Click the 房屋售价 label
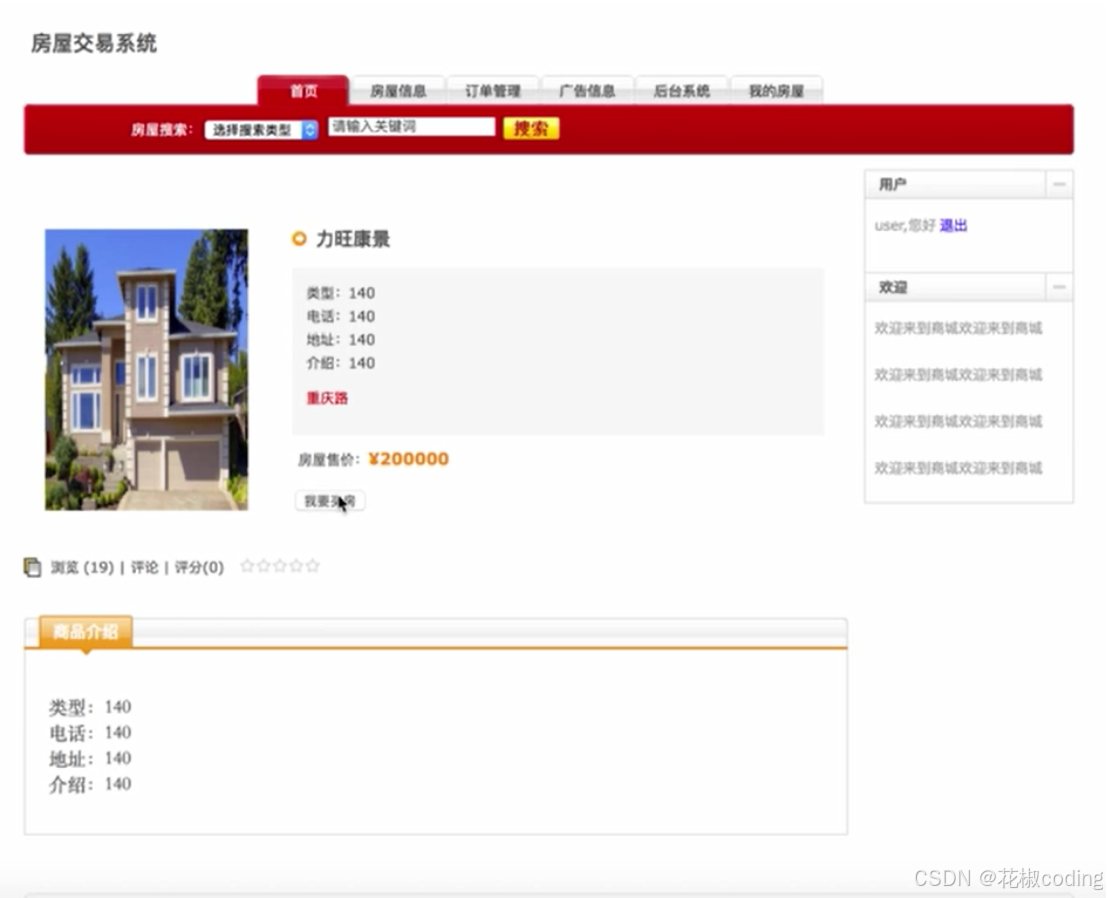The width and height of the screenshot is (1107, 898). [328, 460]
